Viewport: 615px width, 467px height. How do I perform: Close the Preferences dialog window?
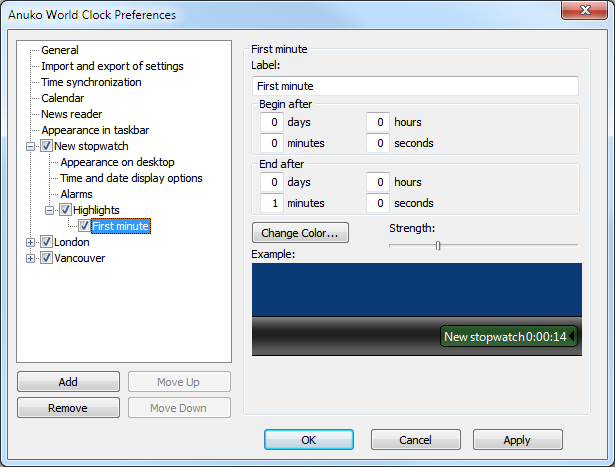(586, 14)
